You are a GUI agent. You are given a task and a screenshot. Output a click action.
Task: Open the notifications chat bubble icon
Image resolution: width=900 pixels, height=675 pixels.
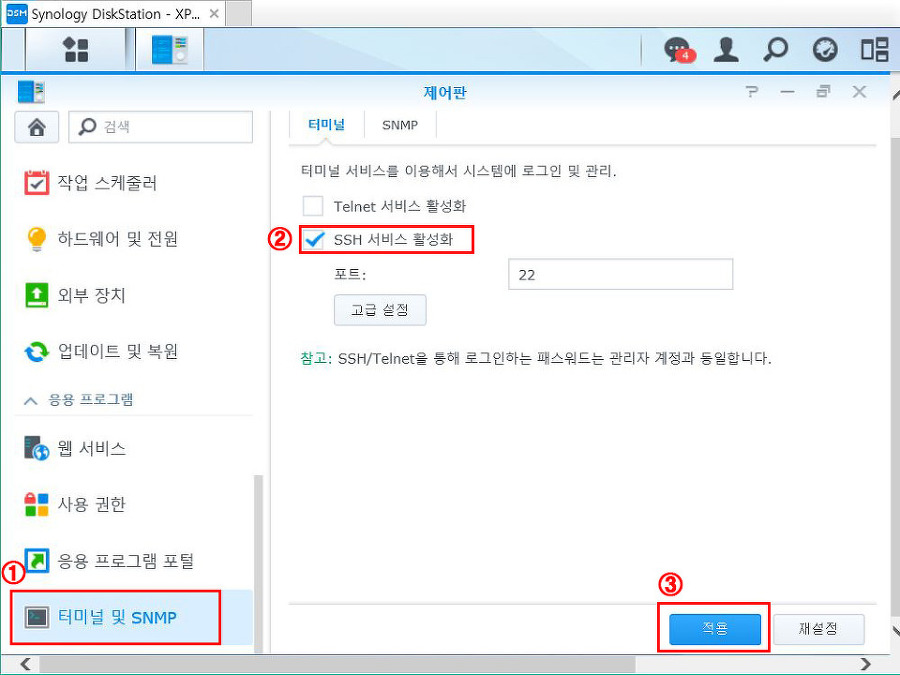point(679,50)
